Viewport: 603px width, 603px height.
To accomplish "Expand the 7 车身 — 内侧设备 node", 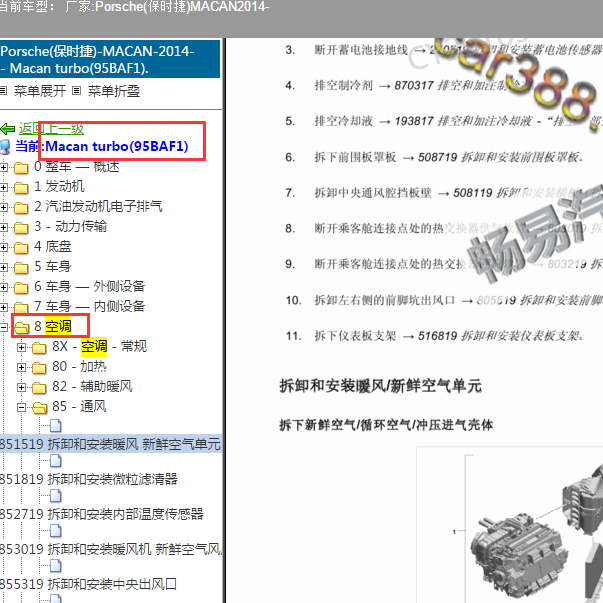I will click(x=4, y=307).
